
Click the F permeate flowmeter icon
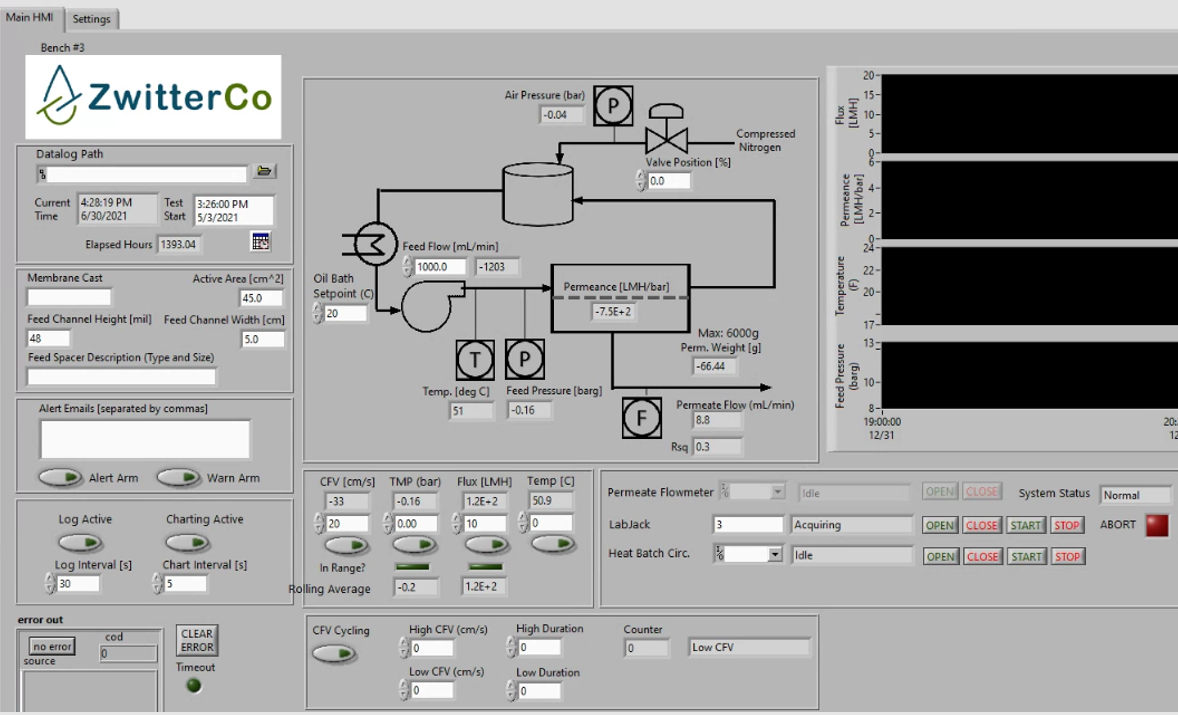(x=642, y=418)
